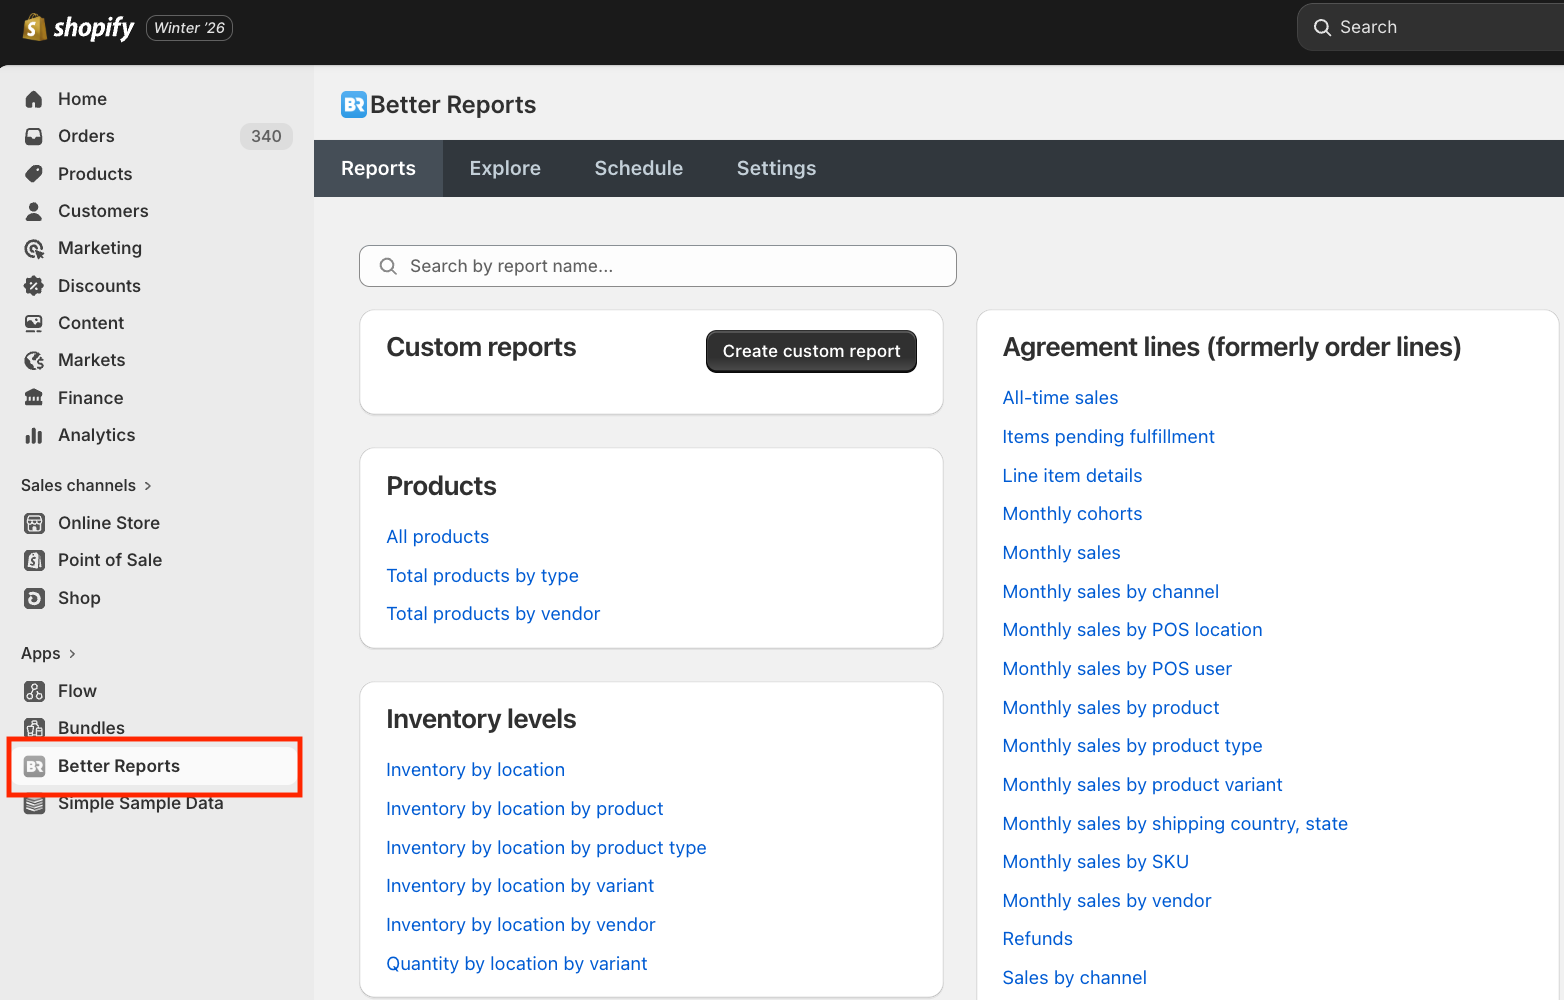Screen dimensions: 1564x1000
Task: Open Monthly sales by product report
Action: (x=1110, y=708)
